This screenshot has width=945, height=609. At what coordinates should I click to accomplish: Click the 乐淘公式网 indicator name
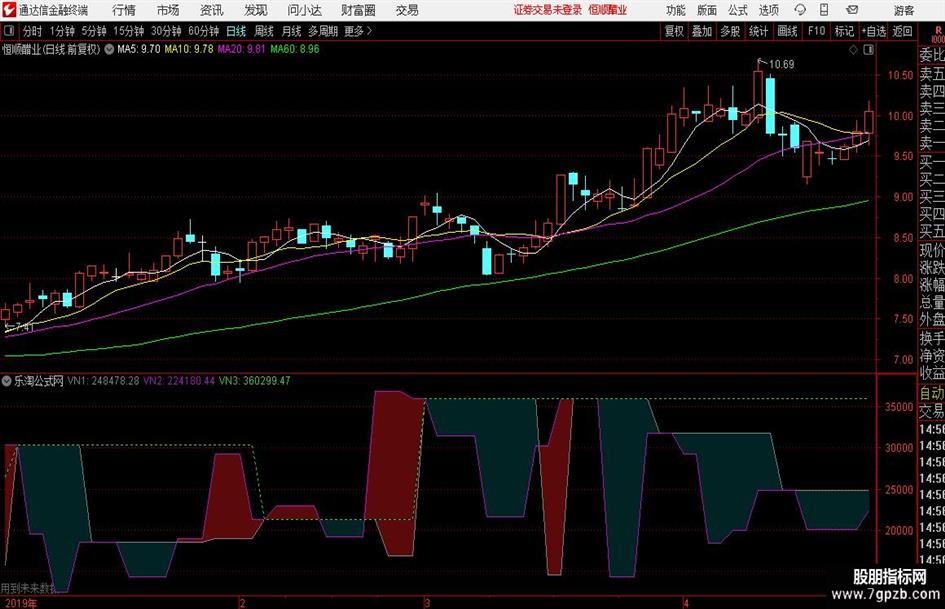click(39, 381)
